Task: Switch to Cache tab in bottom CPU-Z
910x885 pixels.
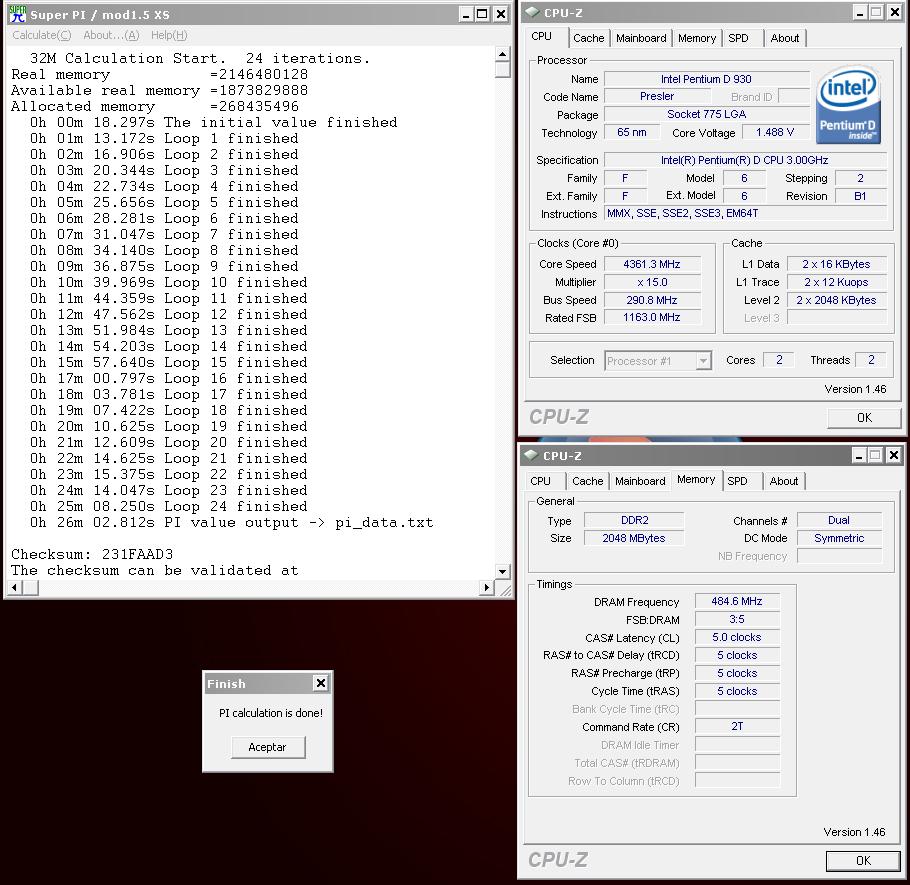Action: [587, 481]
